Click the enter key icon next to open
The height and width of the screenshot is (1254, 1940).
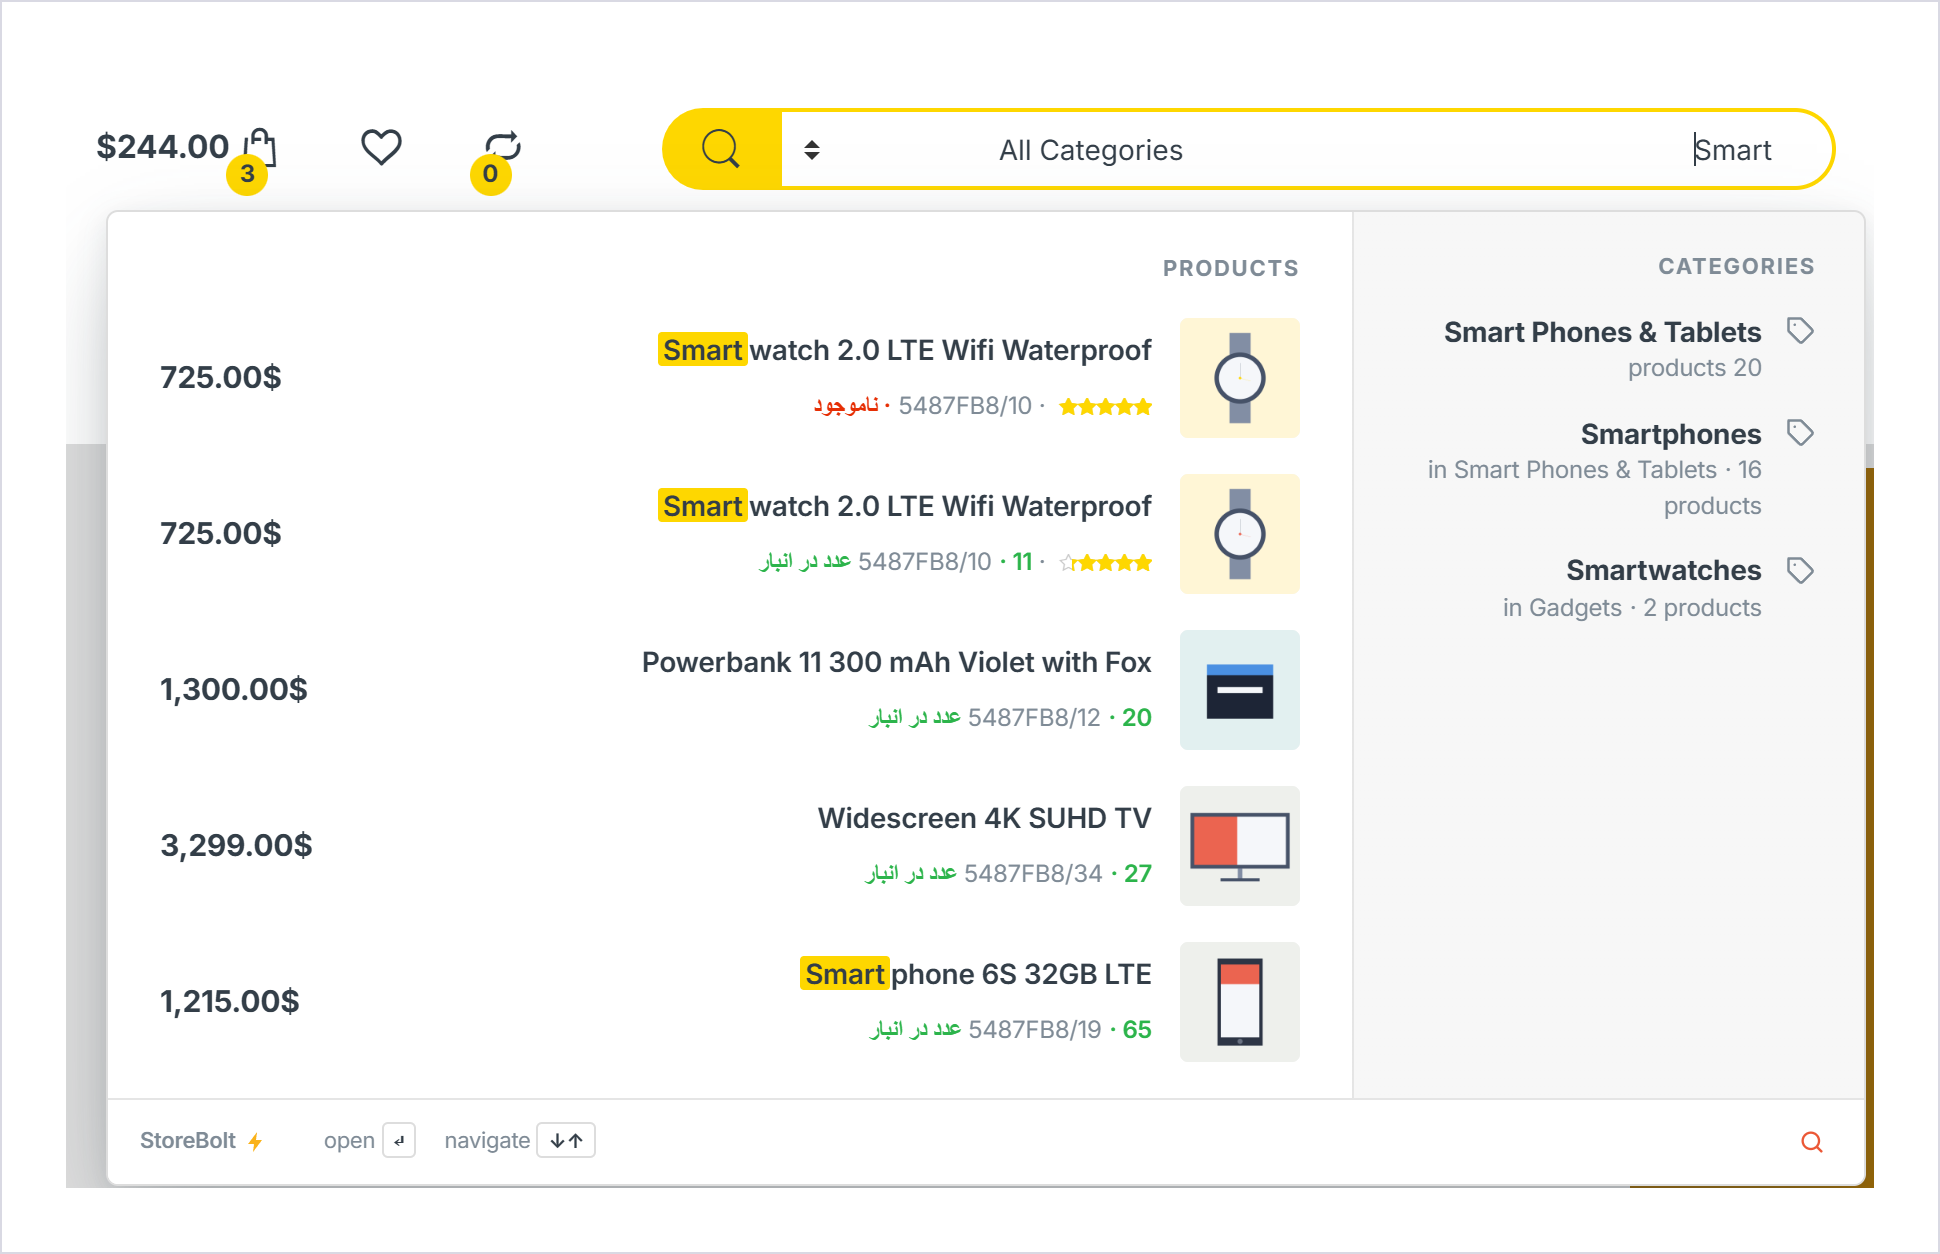pos(399,1141)
